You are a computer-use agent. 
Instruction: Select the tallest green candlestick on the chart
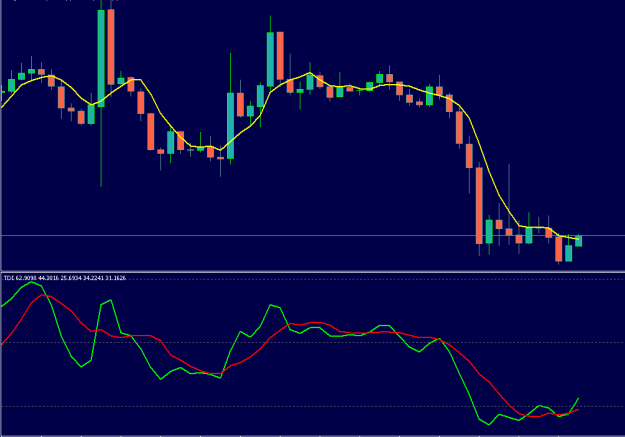pos(101,59)
